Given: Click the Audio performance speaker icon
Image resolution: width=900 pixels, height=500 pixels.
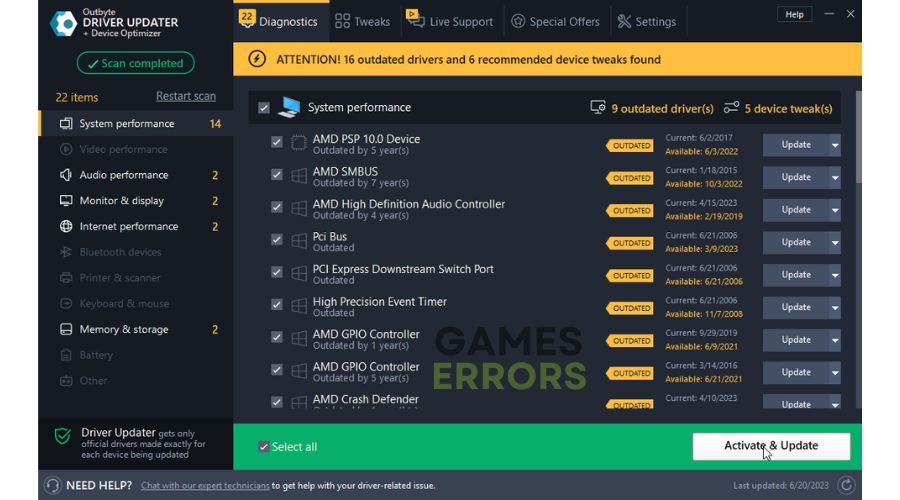Looking at the screenshot, I should tap(66, 175).
